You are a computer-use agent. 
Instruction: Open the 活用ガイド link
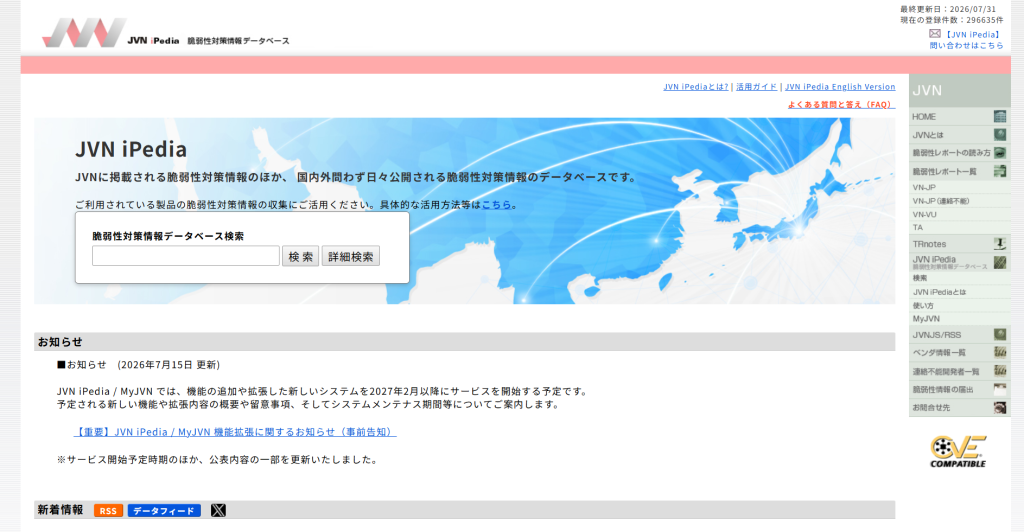point(756,87)
